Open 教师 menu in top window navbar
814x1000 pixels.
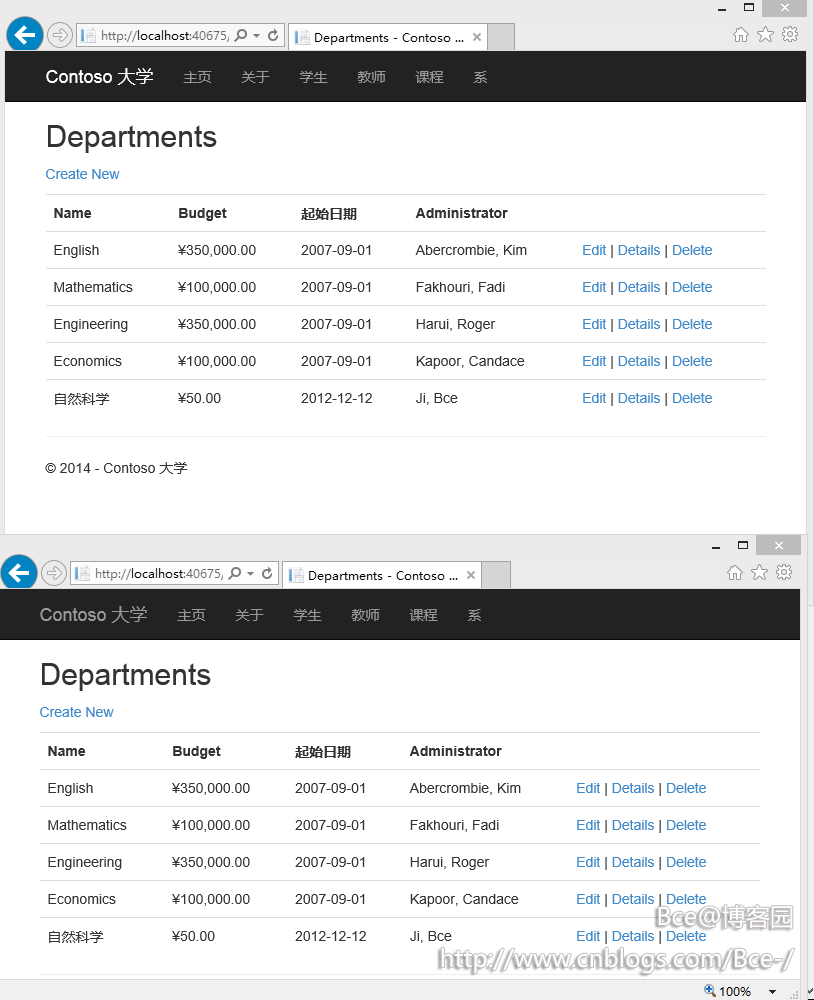(371, 77)
